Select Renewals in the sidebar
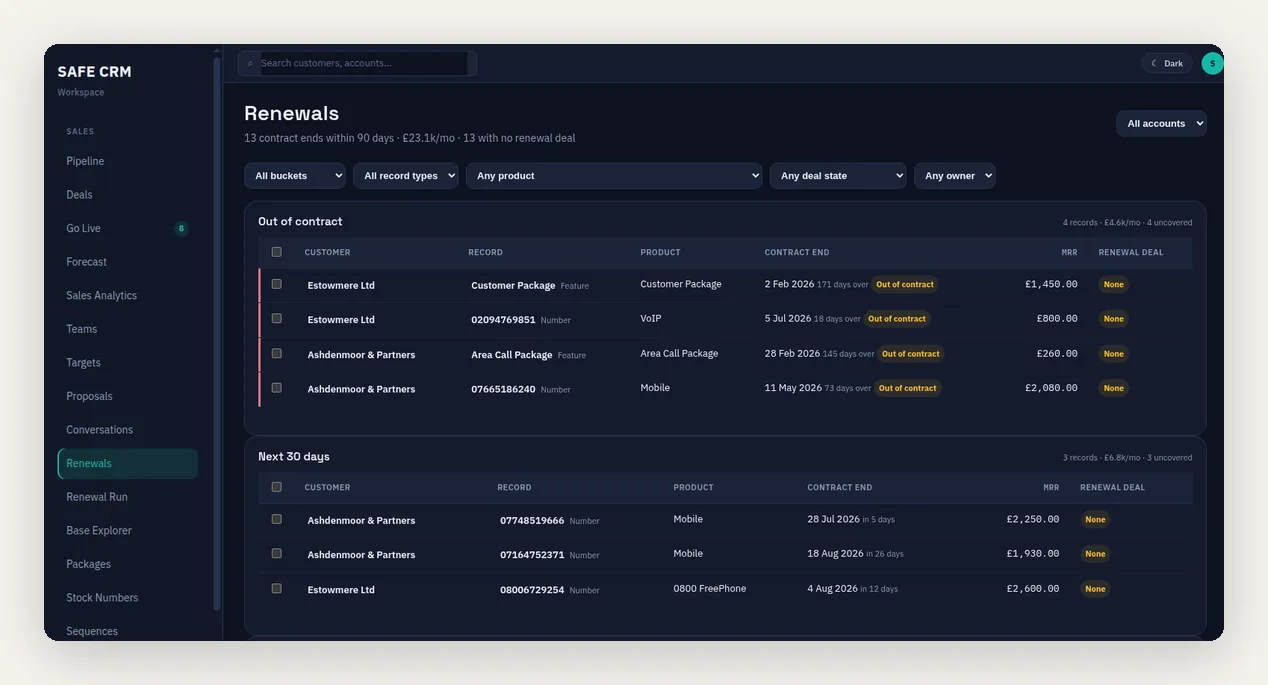 (x=128, y=463)
